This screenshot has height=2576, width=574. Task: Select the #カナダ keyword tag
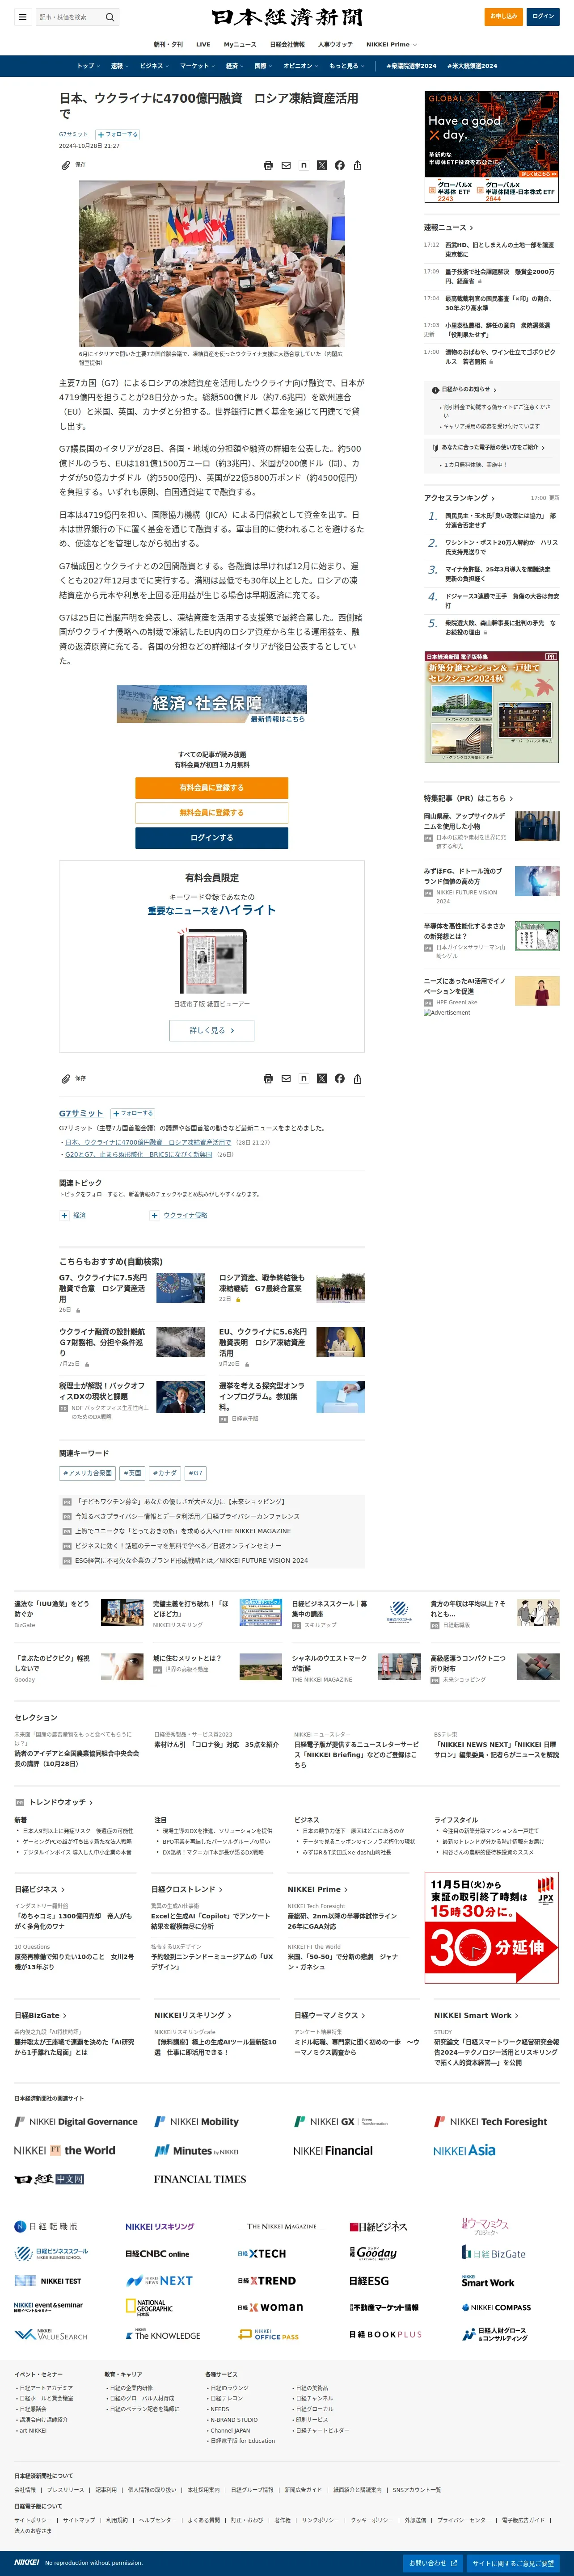tap(164, 1473)
